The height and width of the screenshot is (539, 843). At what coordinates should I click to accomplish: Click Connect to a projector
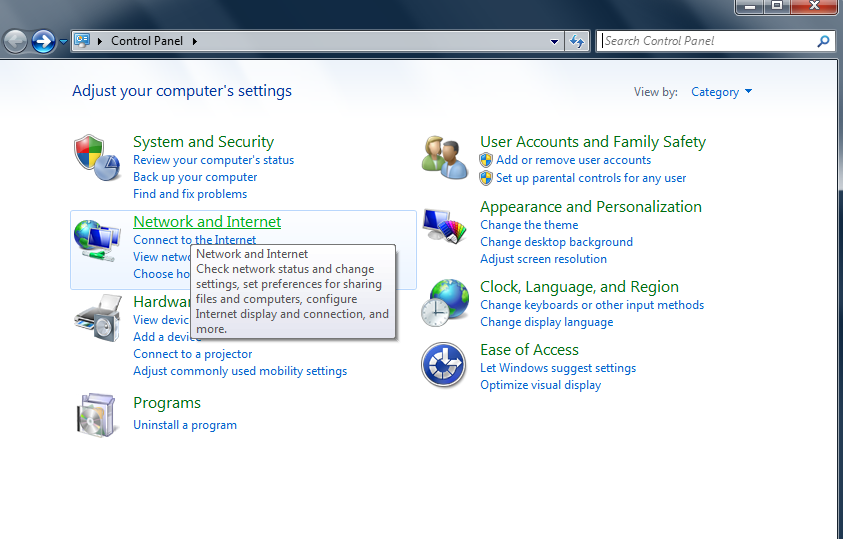[x=192, y=354]
